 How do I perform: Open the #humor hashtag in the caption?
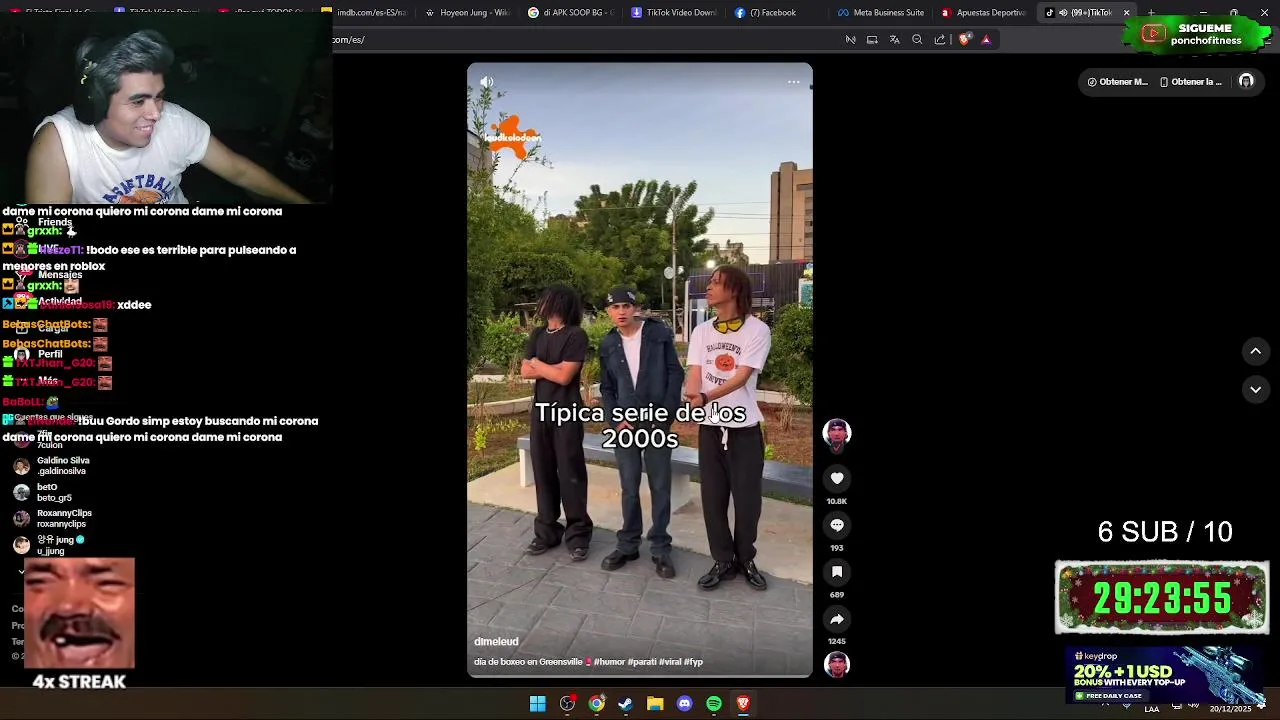click(x=609, y=662)
